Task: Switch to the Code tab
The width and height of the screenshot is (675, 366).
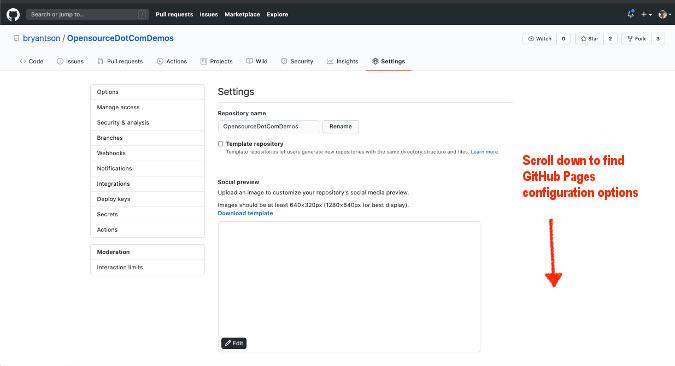Action: click(x=31, y=61)
